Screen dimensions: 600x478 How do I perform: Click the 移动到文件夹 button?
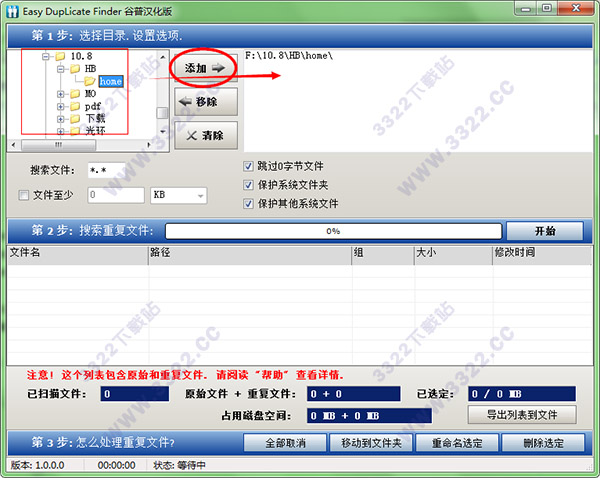coord(371,443)
